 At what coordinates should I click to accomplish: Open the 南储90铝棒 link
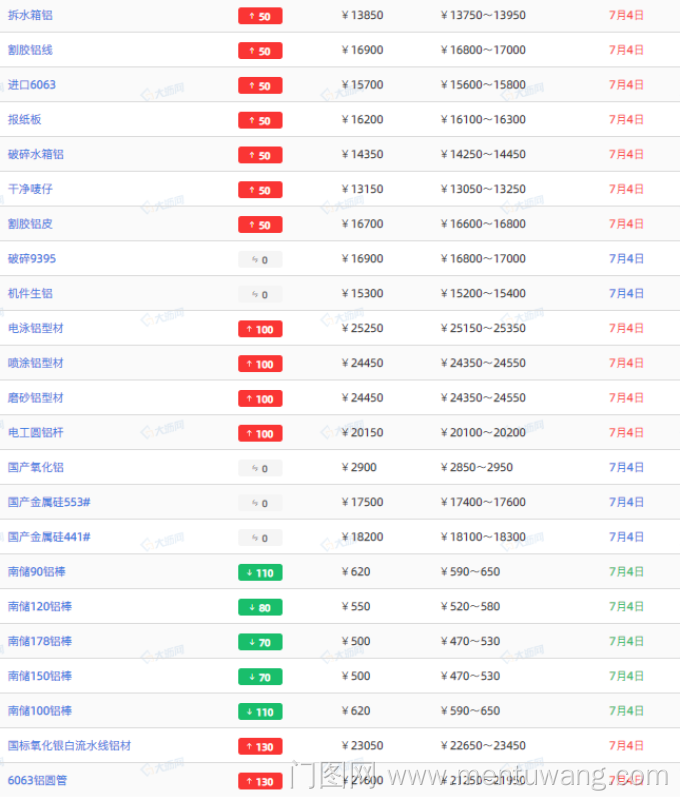tap(39, 572)
